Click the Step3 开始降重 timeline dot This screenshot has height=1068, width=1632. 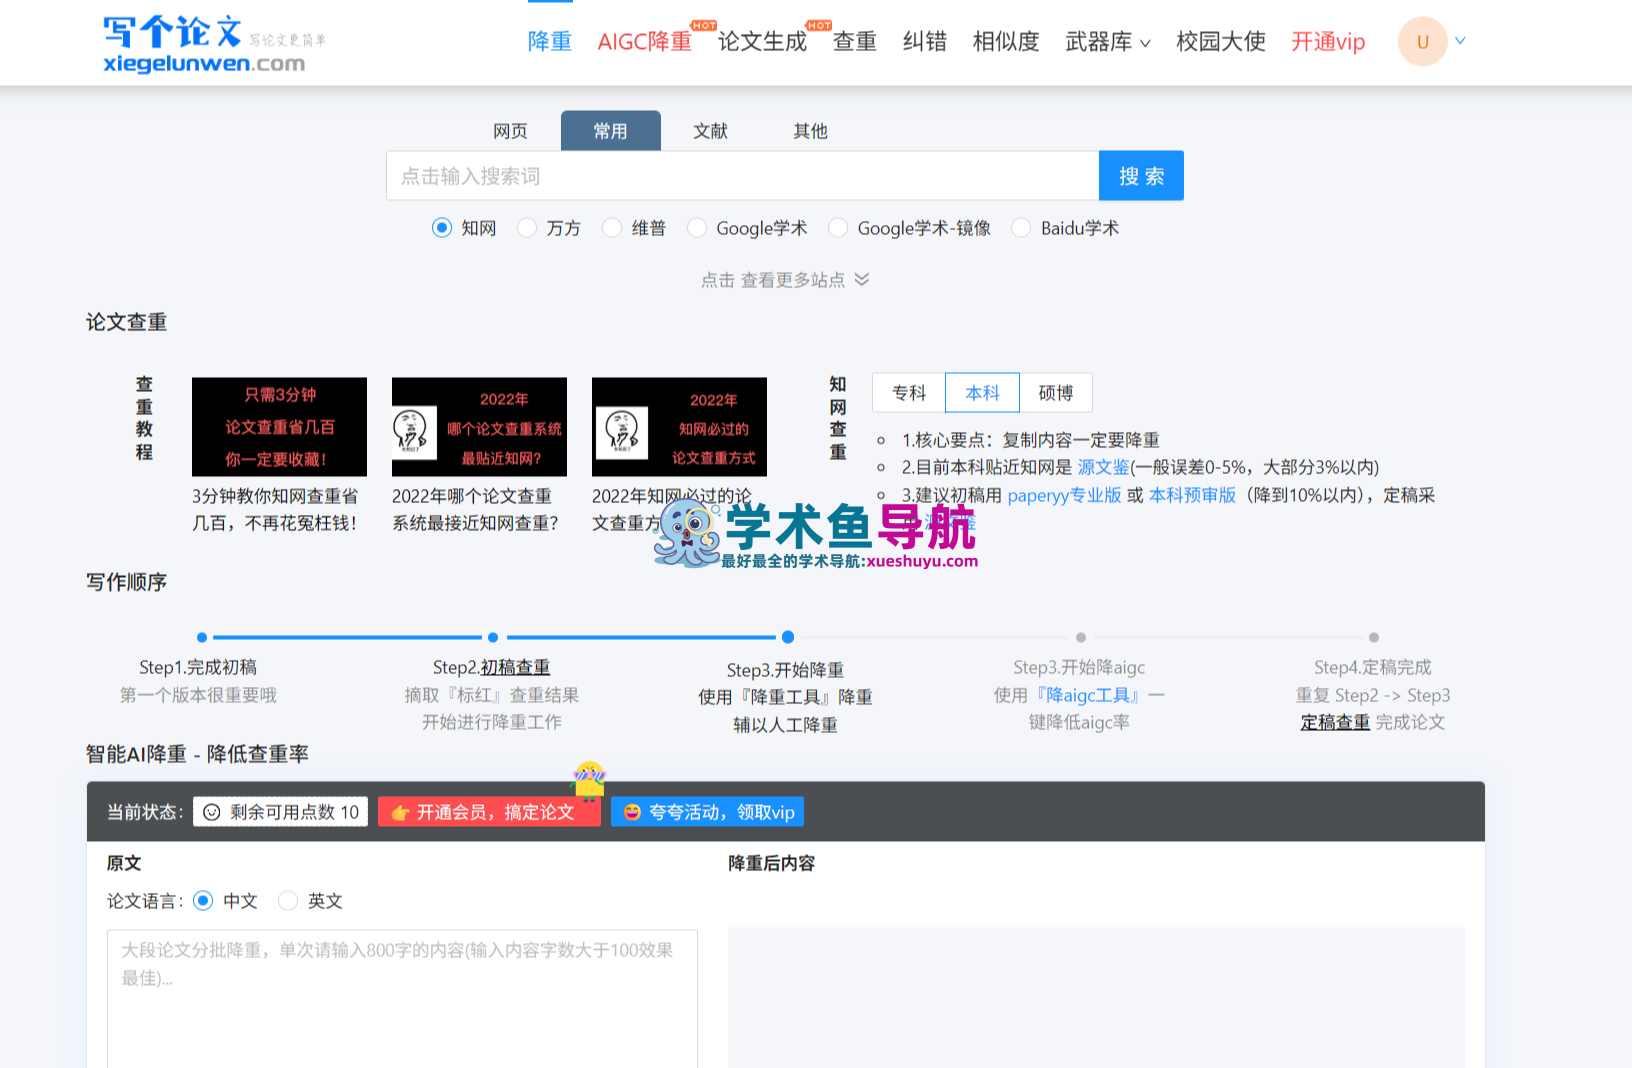coord(788,637)
